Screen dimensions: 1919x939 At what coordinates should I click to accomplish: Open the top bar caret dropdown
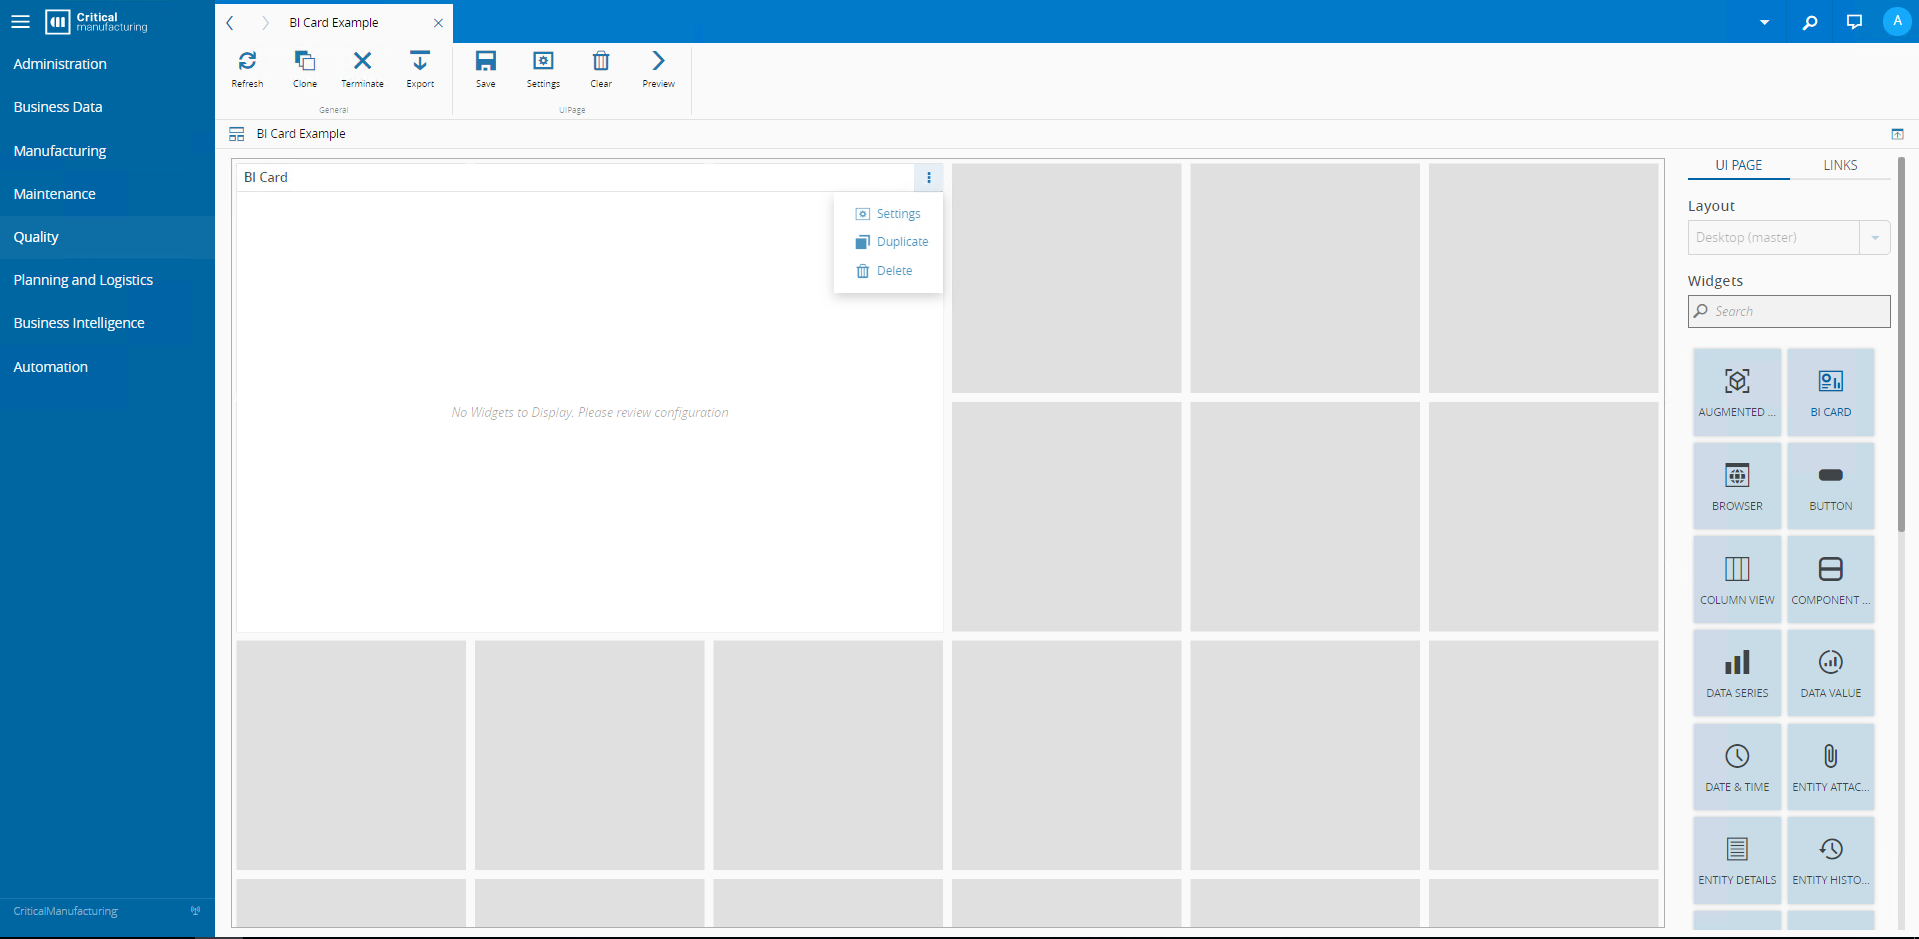tap(1764, 22)
